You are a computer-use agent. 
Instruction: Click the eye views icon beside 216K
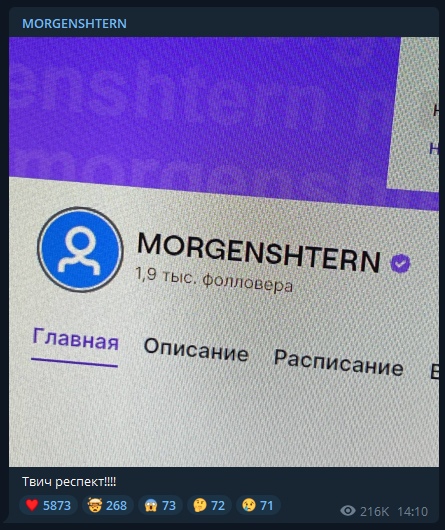[348, 511]
